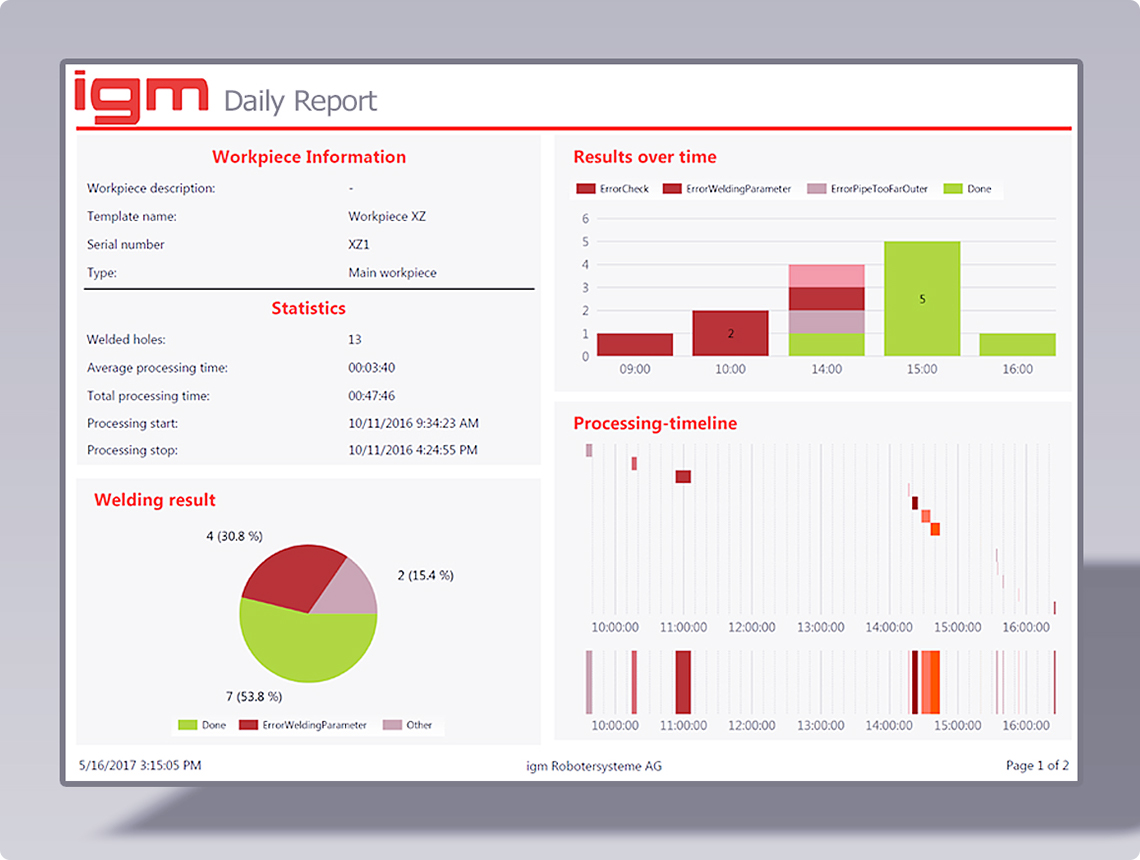Click the light pink top segment of 14:00 bar
1140x860 pixels.
pos(826,276)
